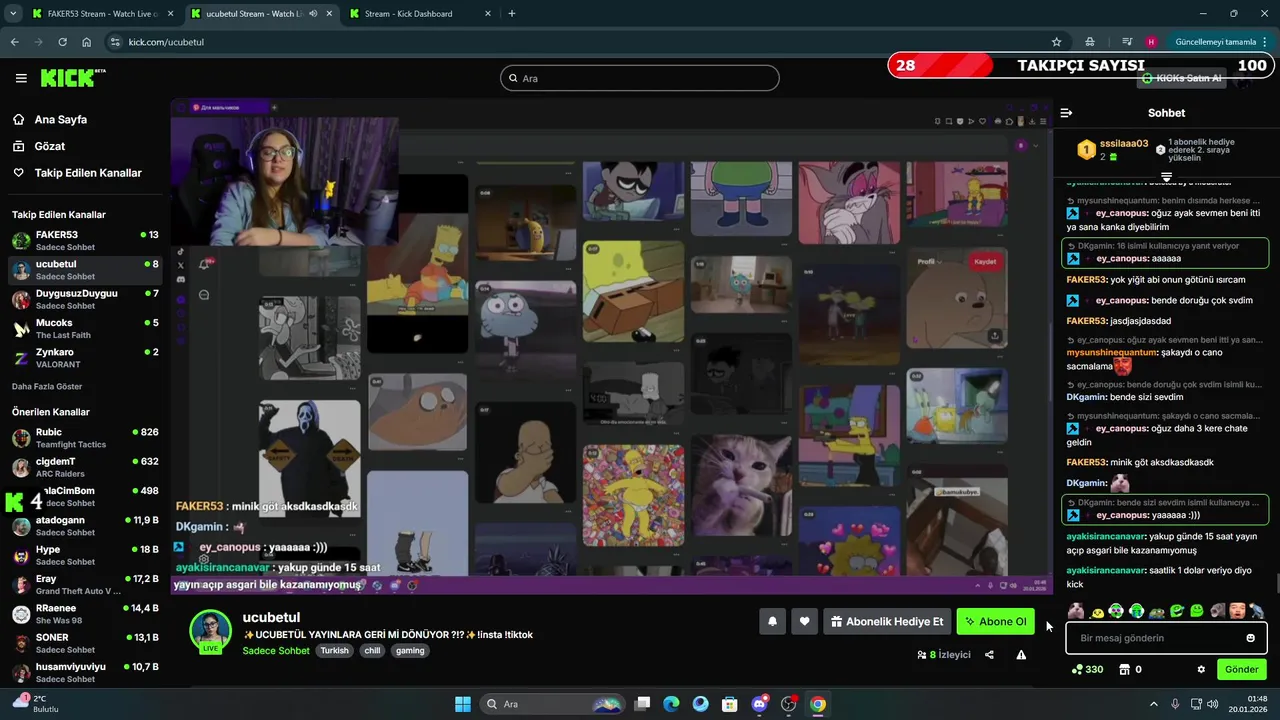Click the KICK logo
The height and width of the screenshot is (720, 1280).
[73, 78]
